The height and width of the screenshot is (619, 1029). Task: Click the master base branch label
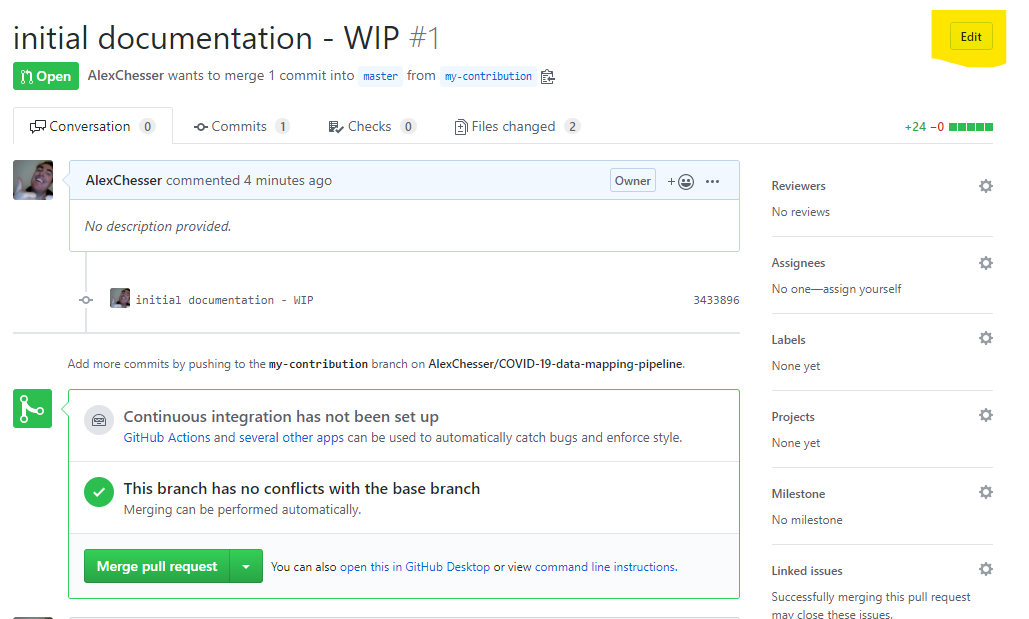click(x=381, y=76)
